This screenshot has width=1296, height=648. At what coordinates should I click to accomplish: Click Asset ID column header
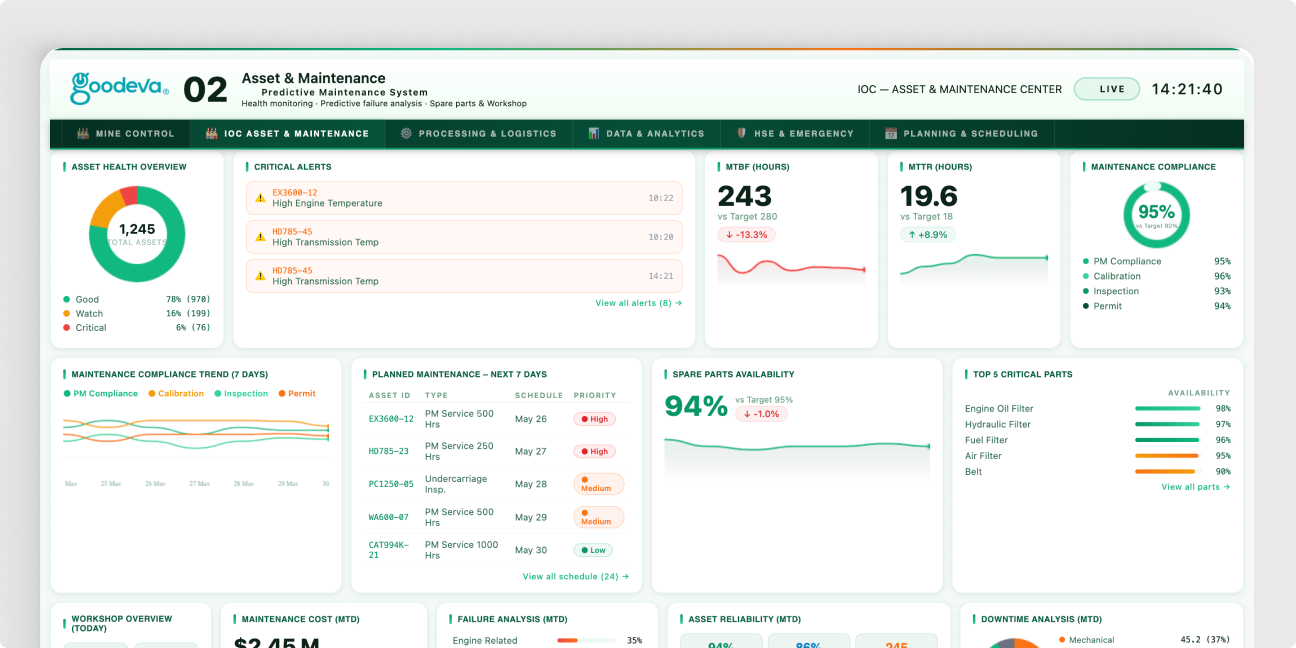pos(390,395)
